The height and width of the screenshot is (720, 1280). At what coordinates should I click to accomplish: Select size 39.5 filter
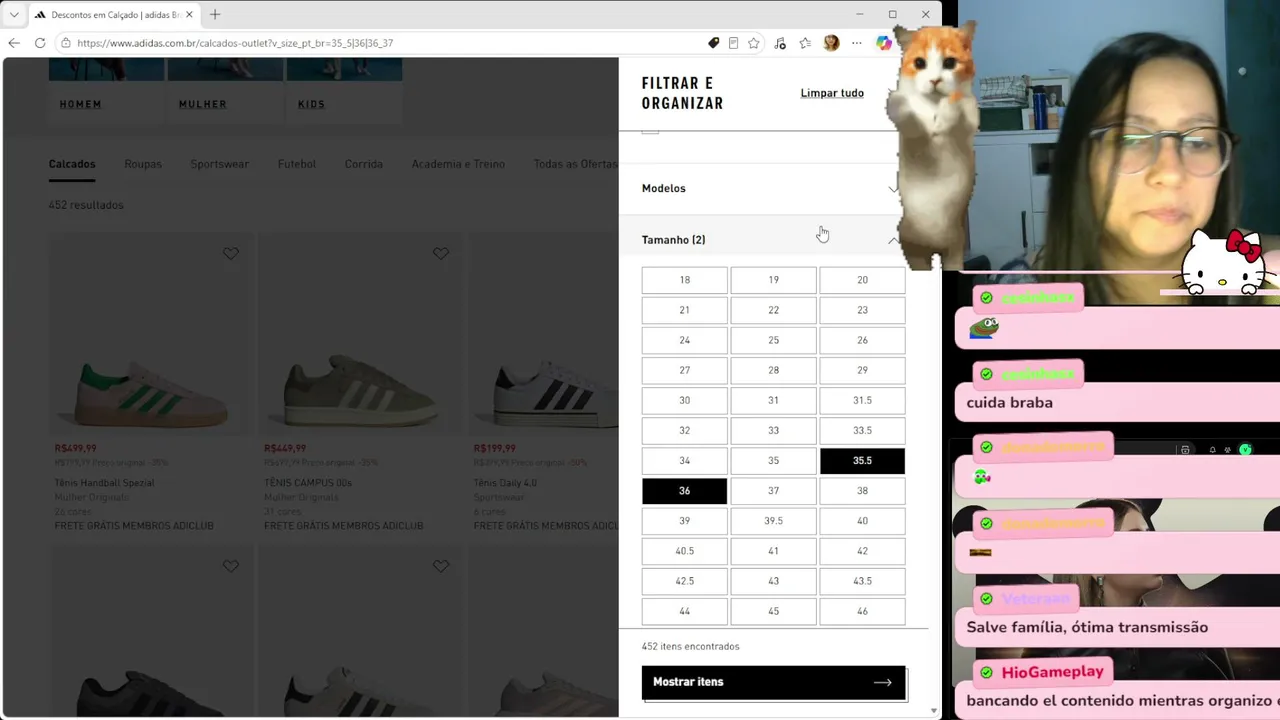click(773, 521)
